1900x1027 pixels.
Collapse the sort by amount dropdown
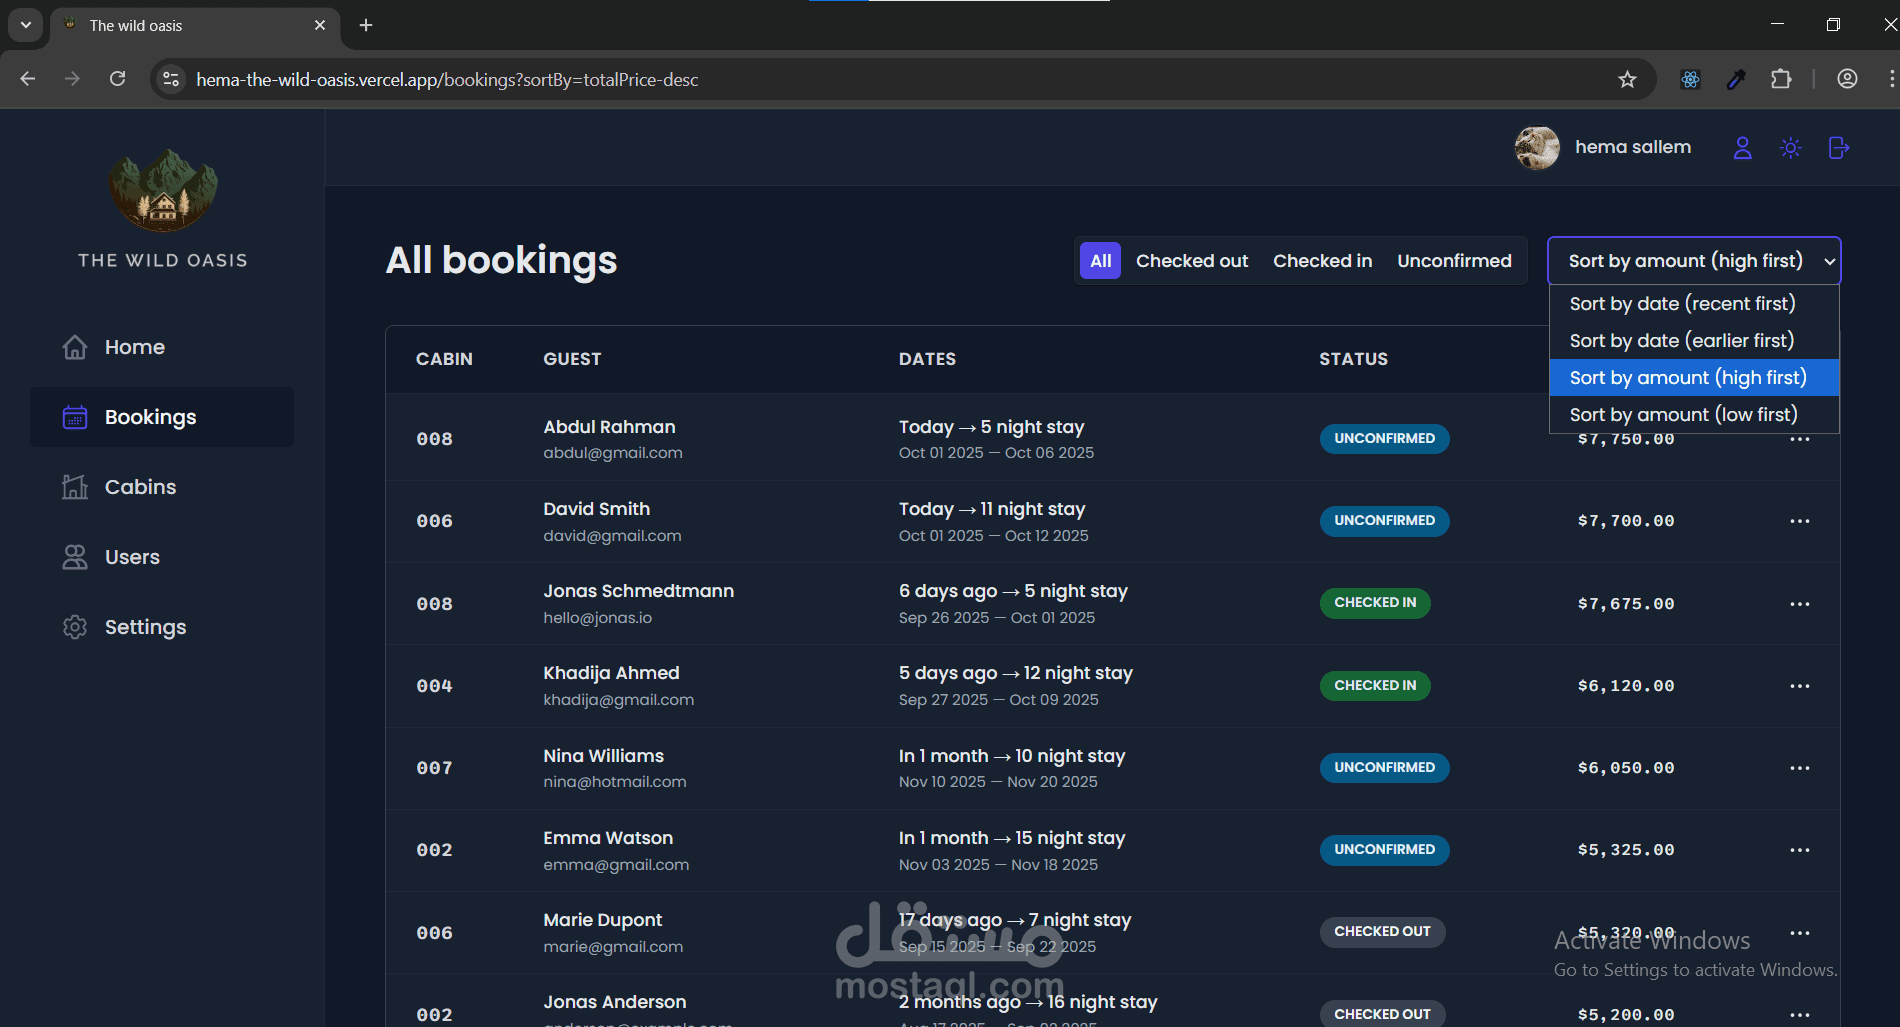click(1693, 261)
